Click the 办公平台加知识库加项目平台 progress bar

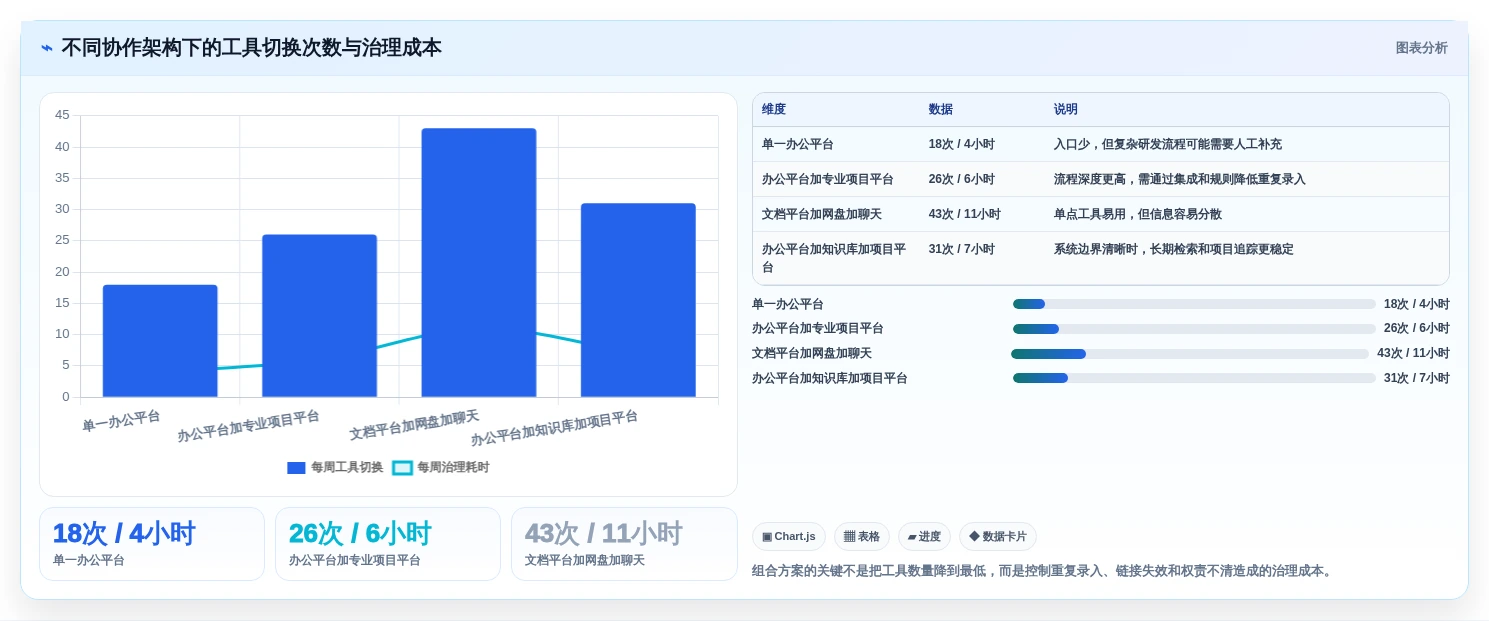coord(1194,378)
